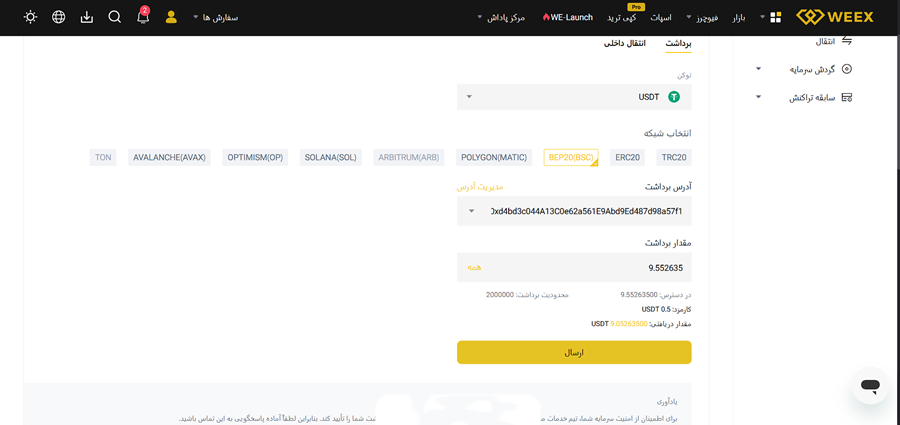Image resolution: width=900 pixels, height=425 pixels.
Task: Open the search magnifier icon
Action: point(115,17)
